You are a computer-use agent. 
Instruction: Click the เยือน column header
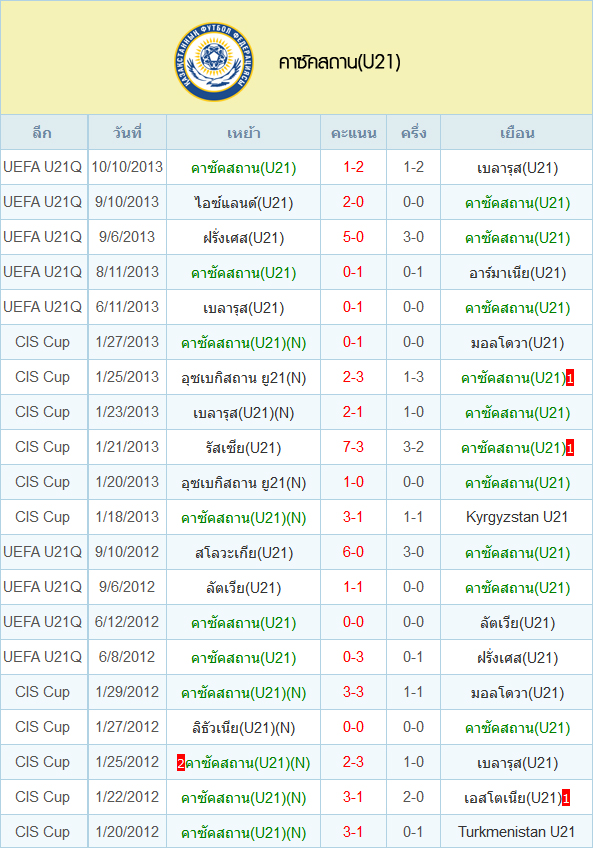(x=517, y=132)
